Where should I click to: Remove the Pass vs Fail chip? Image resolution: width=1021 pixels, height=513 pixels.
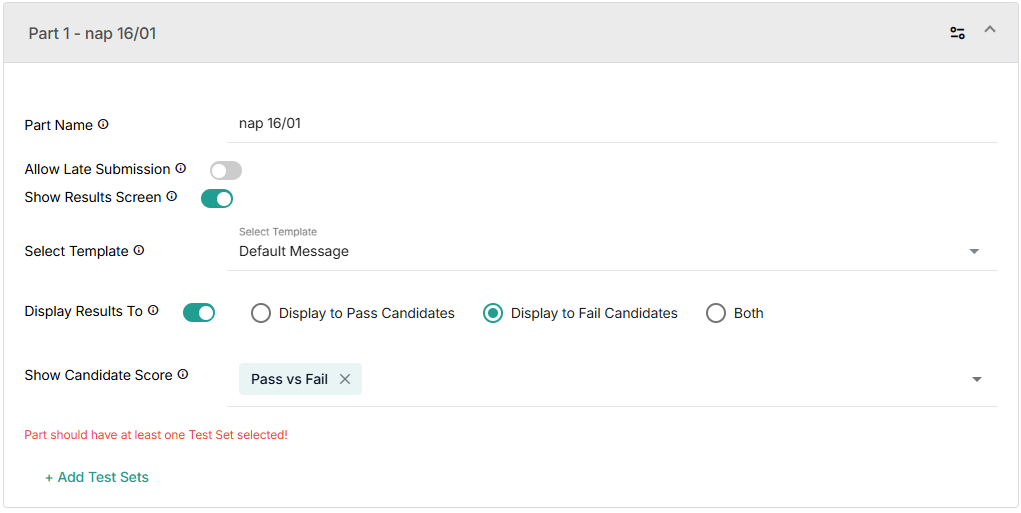(x=345, y=379)
